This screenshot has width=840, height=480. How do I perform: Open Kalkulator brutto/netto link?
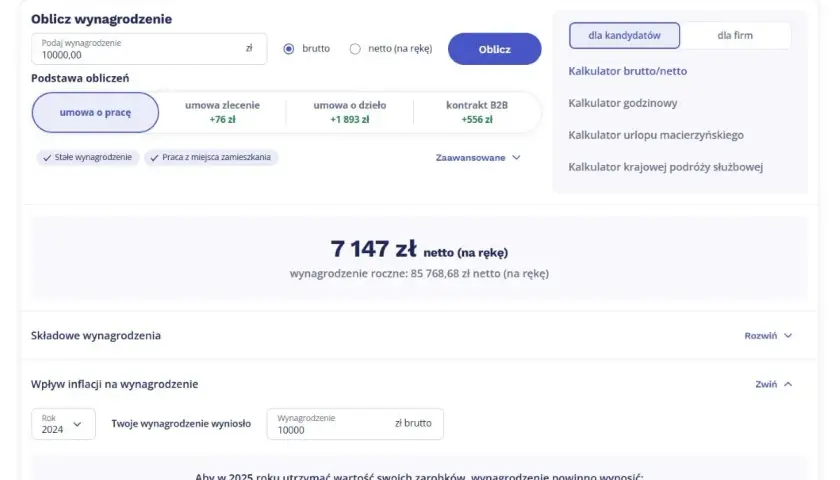(x=628, y=71)
